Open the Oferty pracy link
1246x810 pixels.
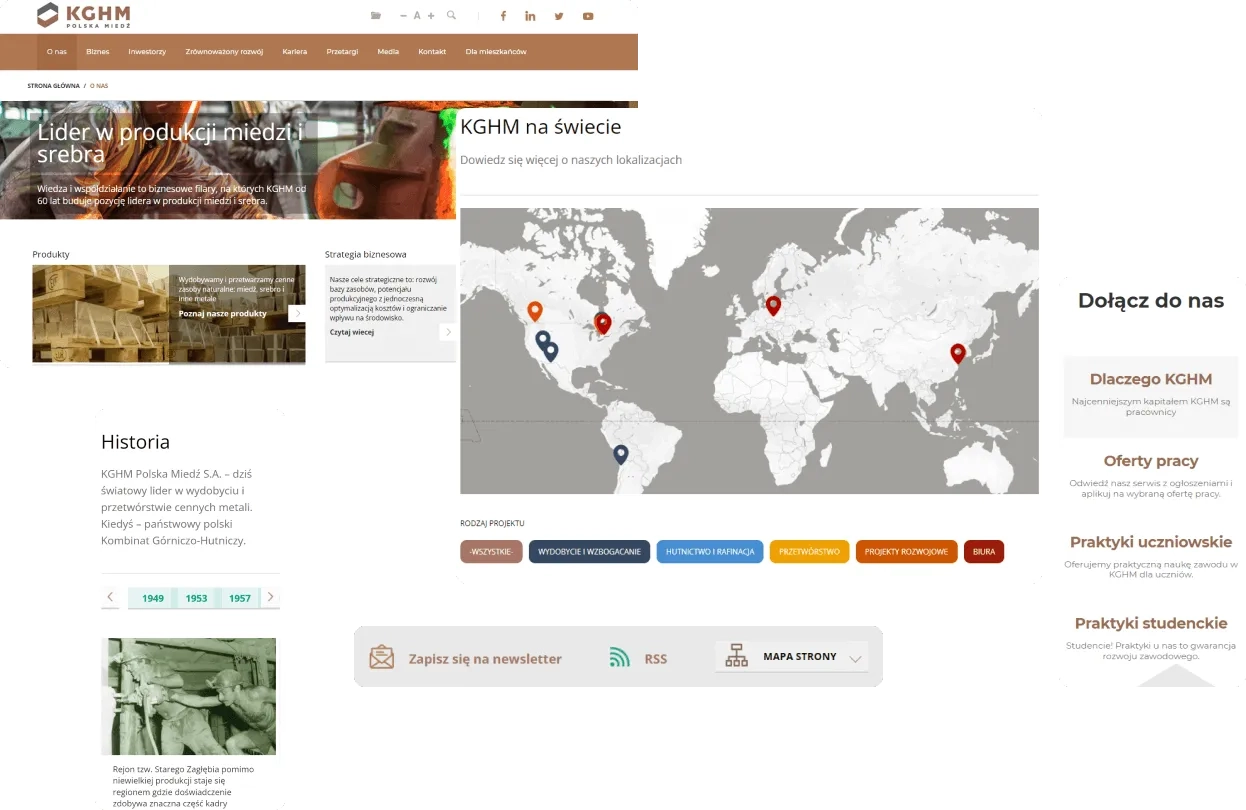(1150, 461)
